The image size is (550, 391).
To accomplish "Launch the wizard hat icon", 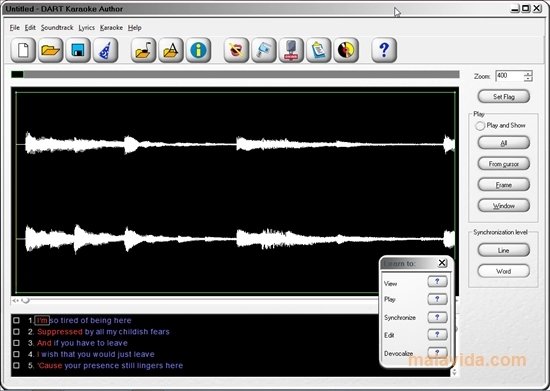I will point(105,50).
